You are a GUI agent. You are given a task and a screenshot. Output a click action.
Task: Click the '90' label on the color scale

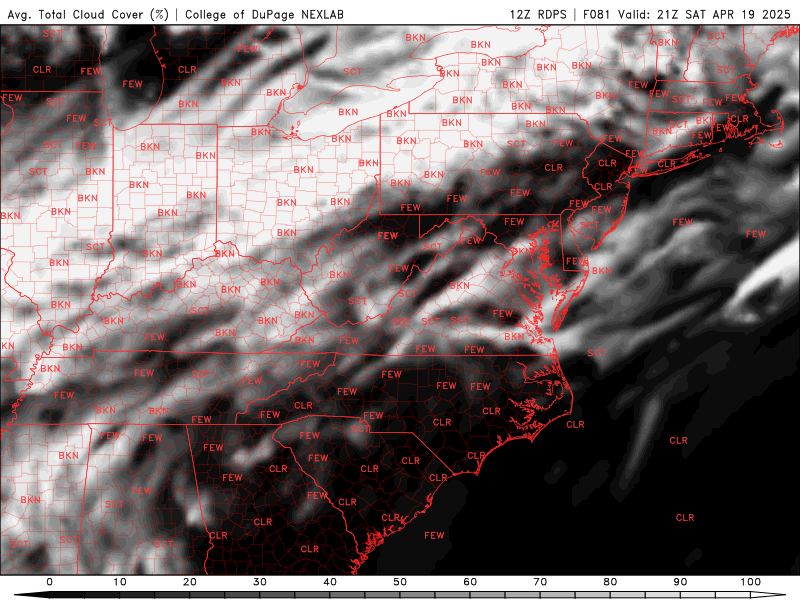(680, 582)
